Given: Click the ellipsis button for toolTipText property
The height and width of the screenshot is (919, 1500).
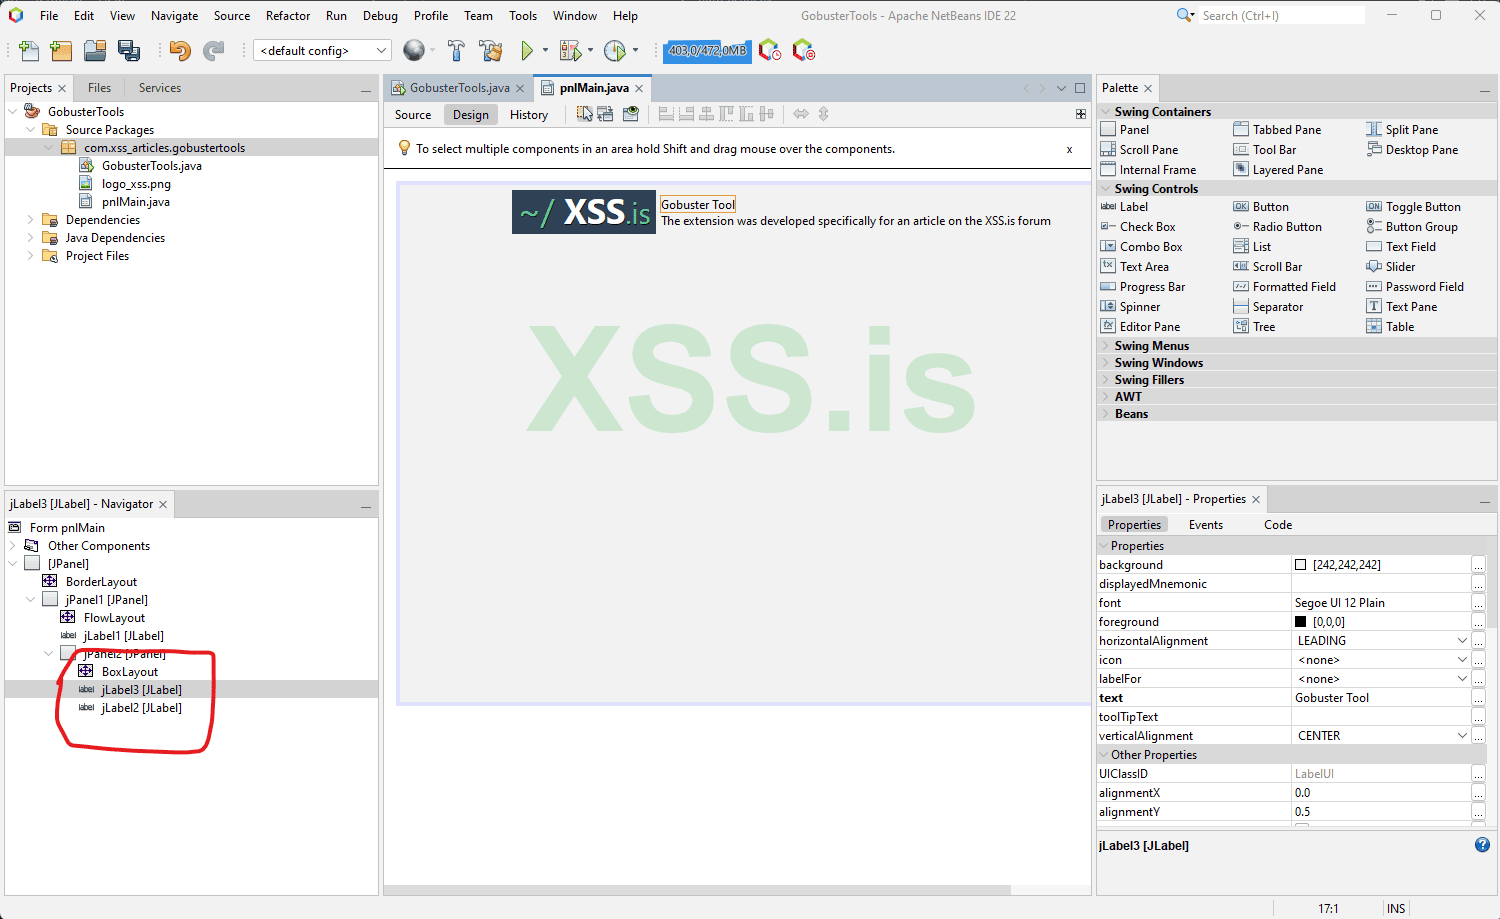Looking at the screenshot, I should 1478,717.
